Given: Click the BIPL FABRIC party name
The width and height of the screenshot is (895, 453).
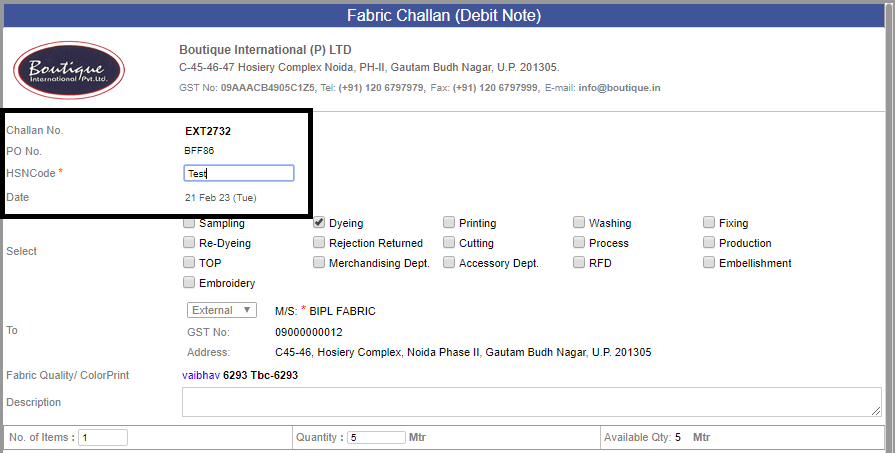Looking at the screenshot, I should [342, 312].
